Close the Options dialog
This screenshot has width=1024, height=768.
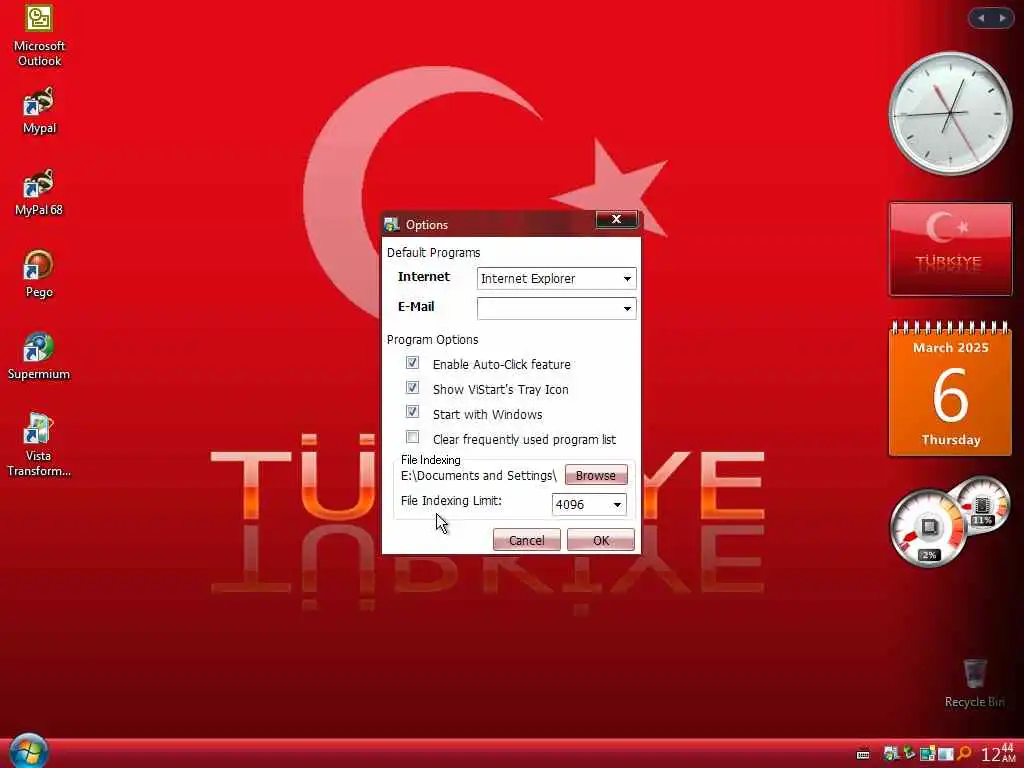[616, 219]
